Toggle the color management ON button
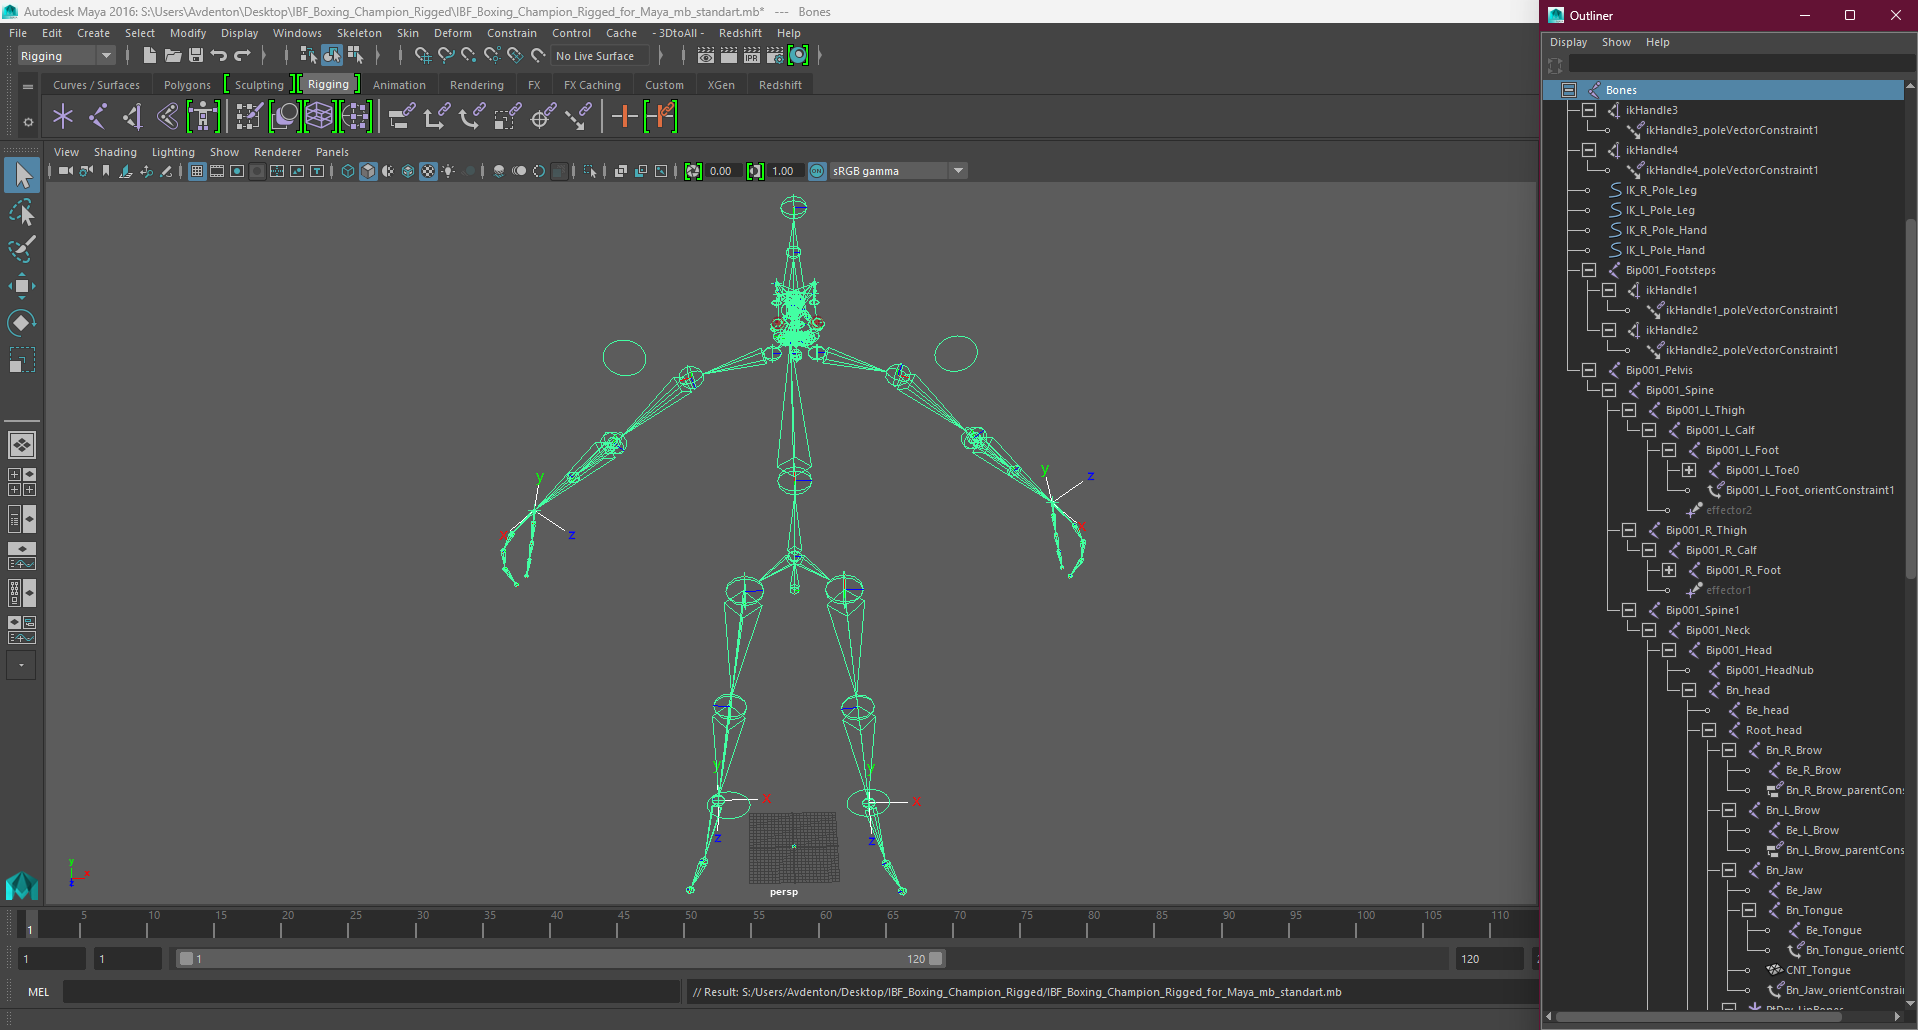This screenshot has height=1030, width=1918. click(817, 171)
